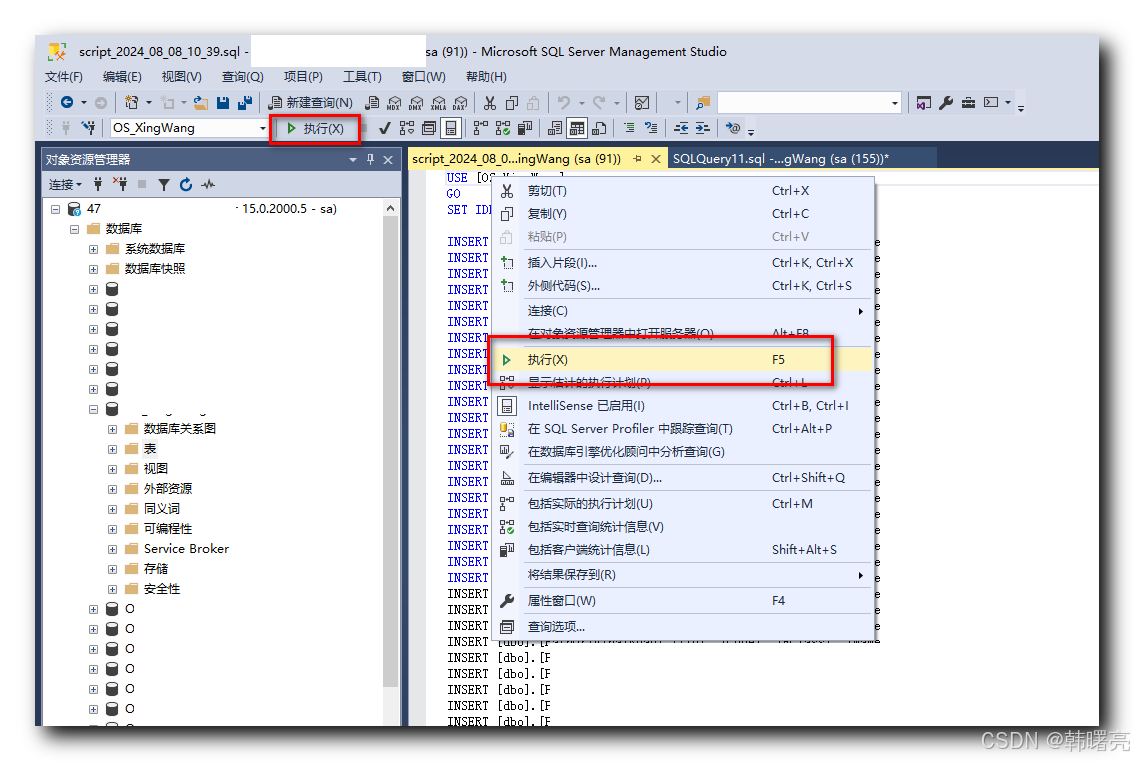
Task: Open the 文件(F) menu
Action: (64, 77)
